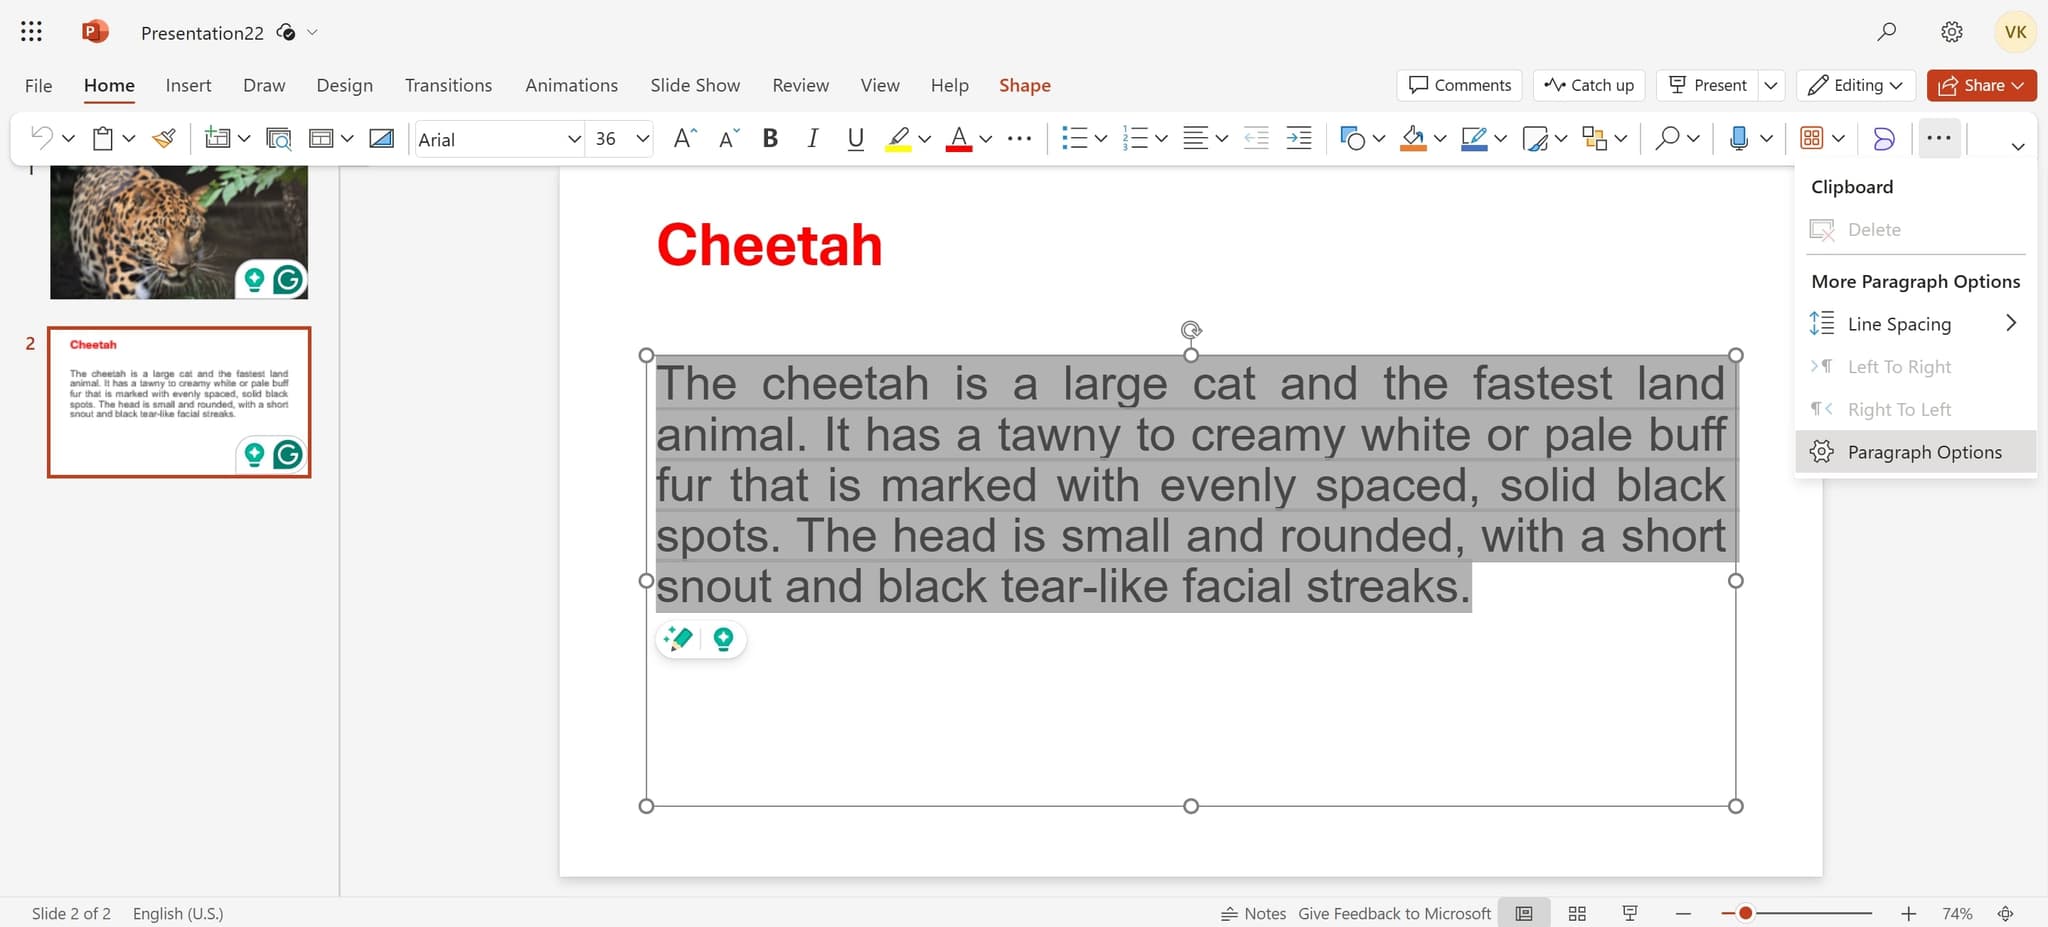Screen dimensions: 2048x927
Task: Decrease indent of selected paragraph
Action: [1254, 138]
